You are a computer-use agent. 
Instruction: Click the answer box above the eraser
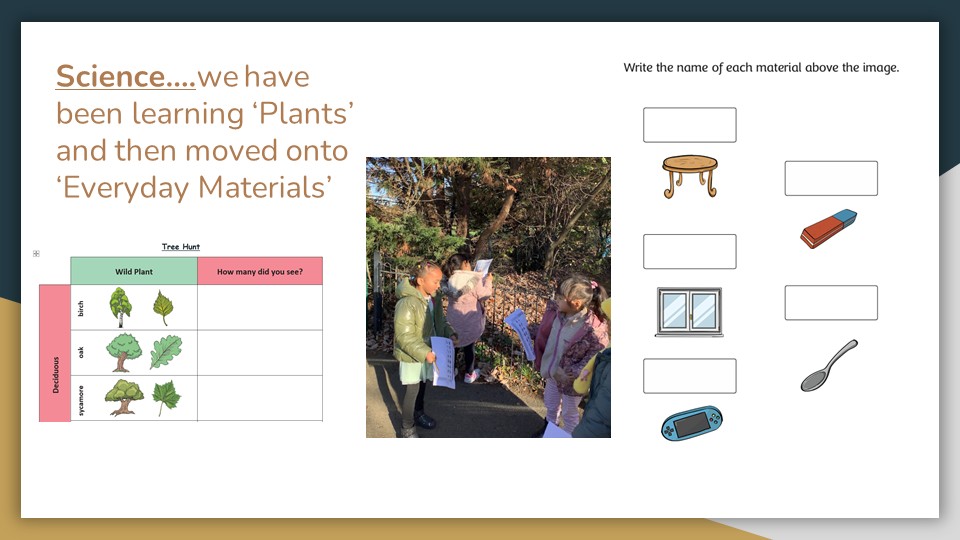830,178
